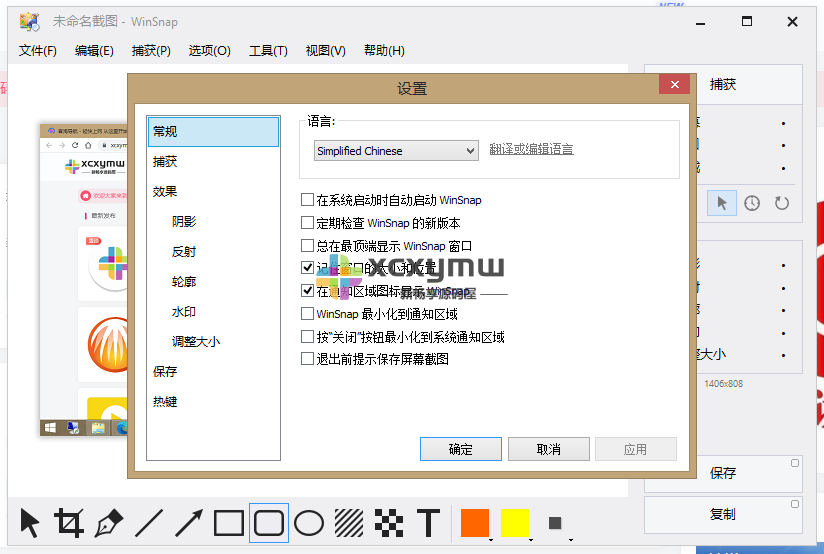The width and height of the screenshot is (824, 554).
Task: Select the Pixelate mosaic tool
Action: pyautogui.click(x=389, y=522)
